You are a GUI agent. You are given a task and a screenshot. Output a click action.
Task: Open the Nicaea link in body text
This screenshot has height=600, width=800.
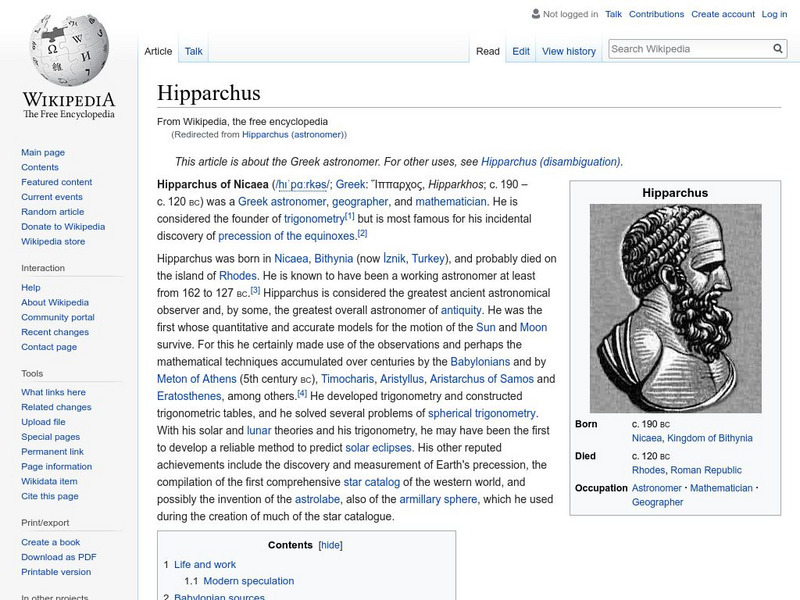(x=291, y=259)
